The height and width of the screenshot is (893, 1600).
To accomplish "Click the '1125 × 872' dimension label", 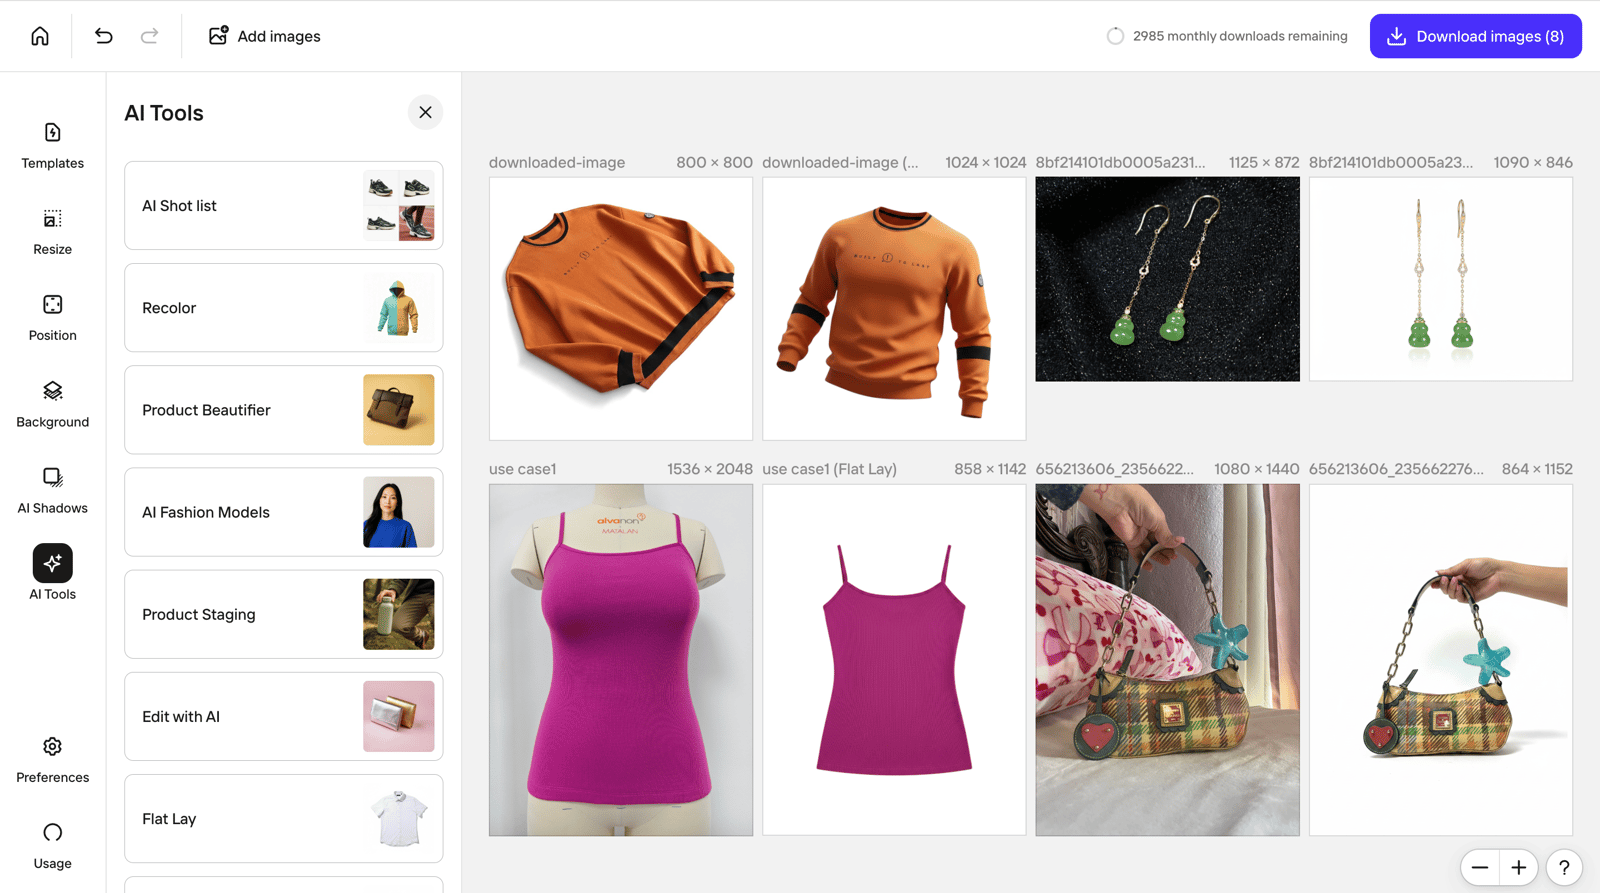I will pyautogui.click(x=1264, y=162).
